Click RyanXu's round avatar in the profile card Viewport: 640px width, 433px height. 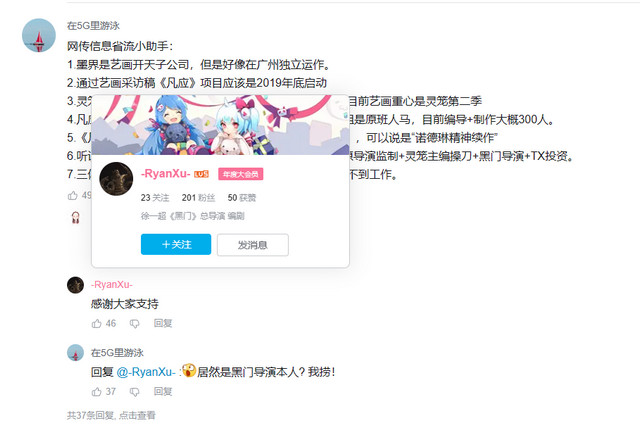tap(116, 179)
